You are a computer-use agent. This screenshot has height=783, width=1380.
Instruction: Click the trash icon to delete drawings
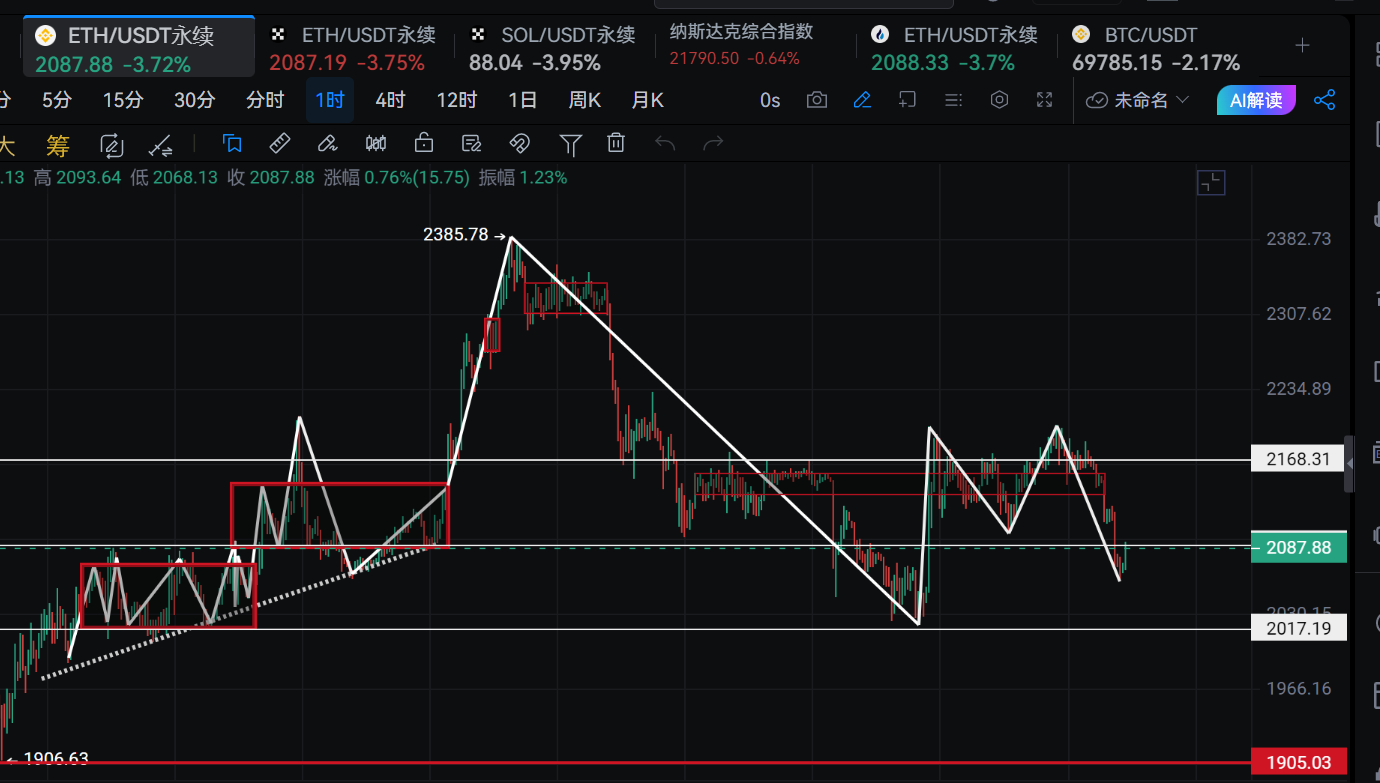616,144
